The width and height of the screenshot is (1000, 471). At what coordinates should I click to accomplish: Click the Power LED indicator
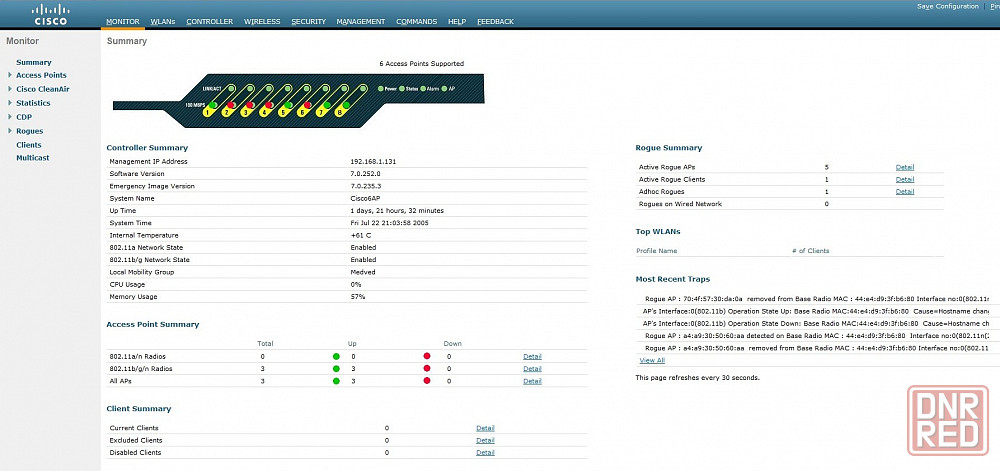coord(381,89)
